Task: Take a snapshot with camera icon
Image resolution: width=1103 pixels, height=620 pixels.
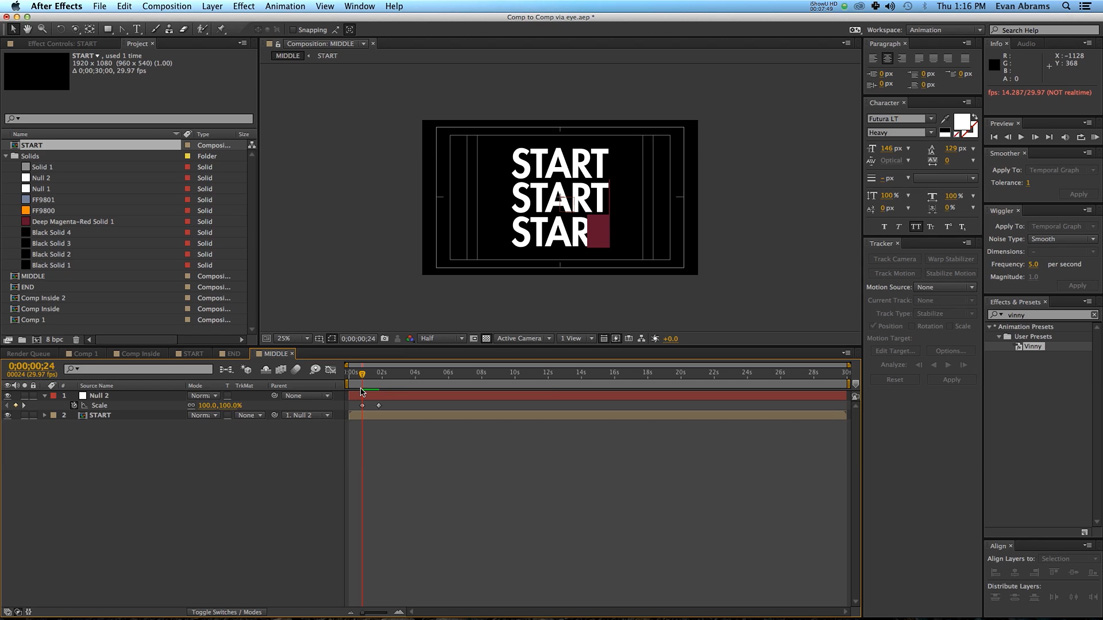Action: [385, 339]
